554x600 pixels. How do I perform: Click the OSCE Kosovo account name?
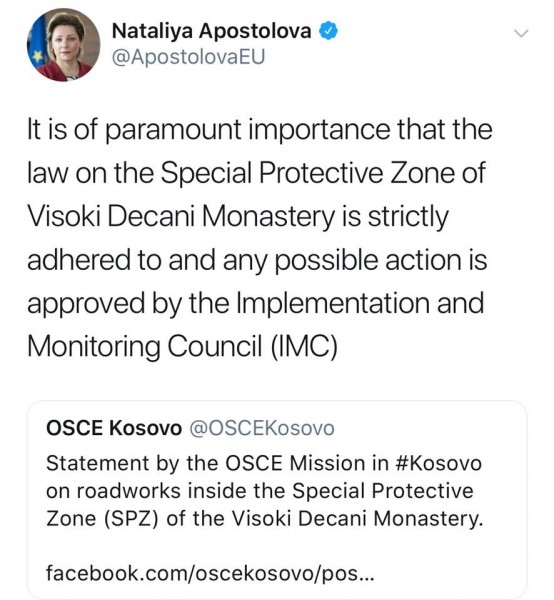114,427
